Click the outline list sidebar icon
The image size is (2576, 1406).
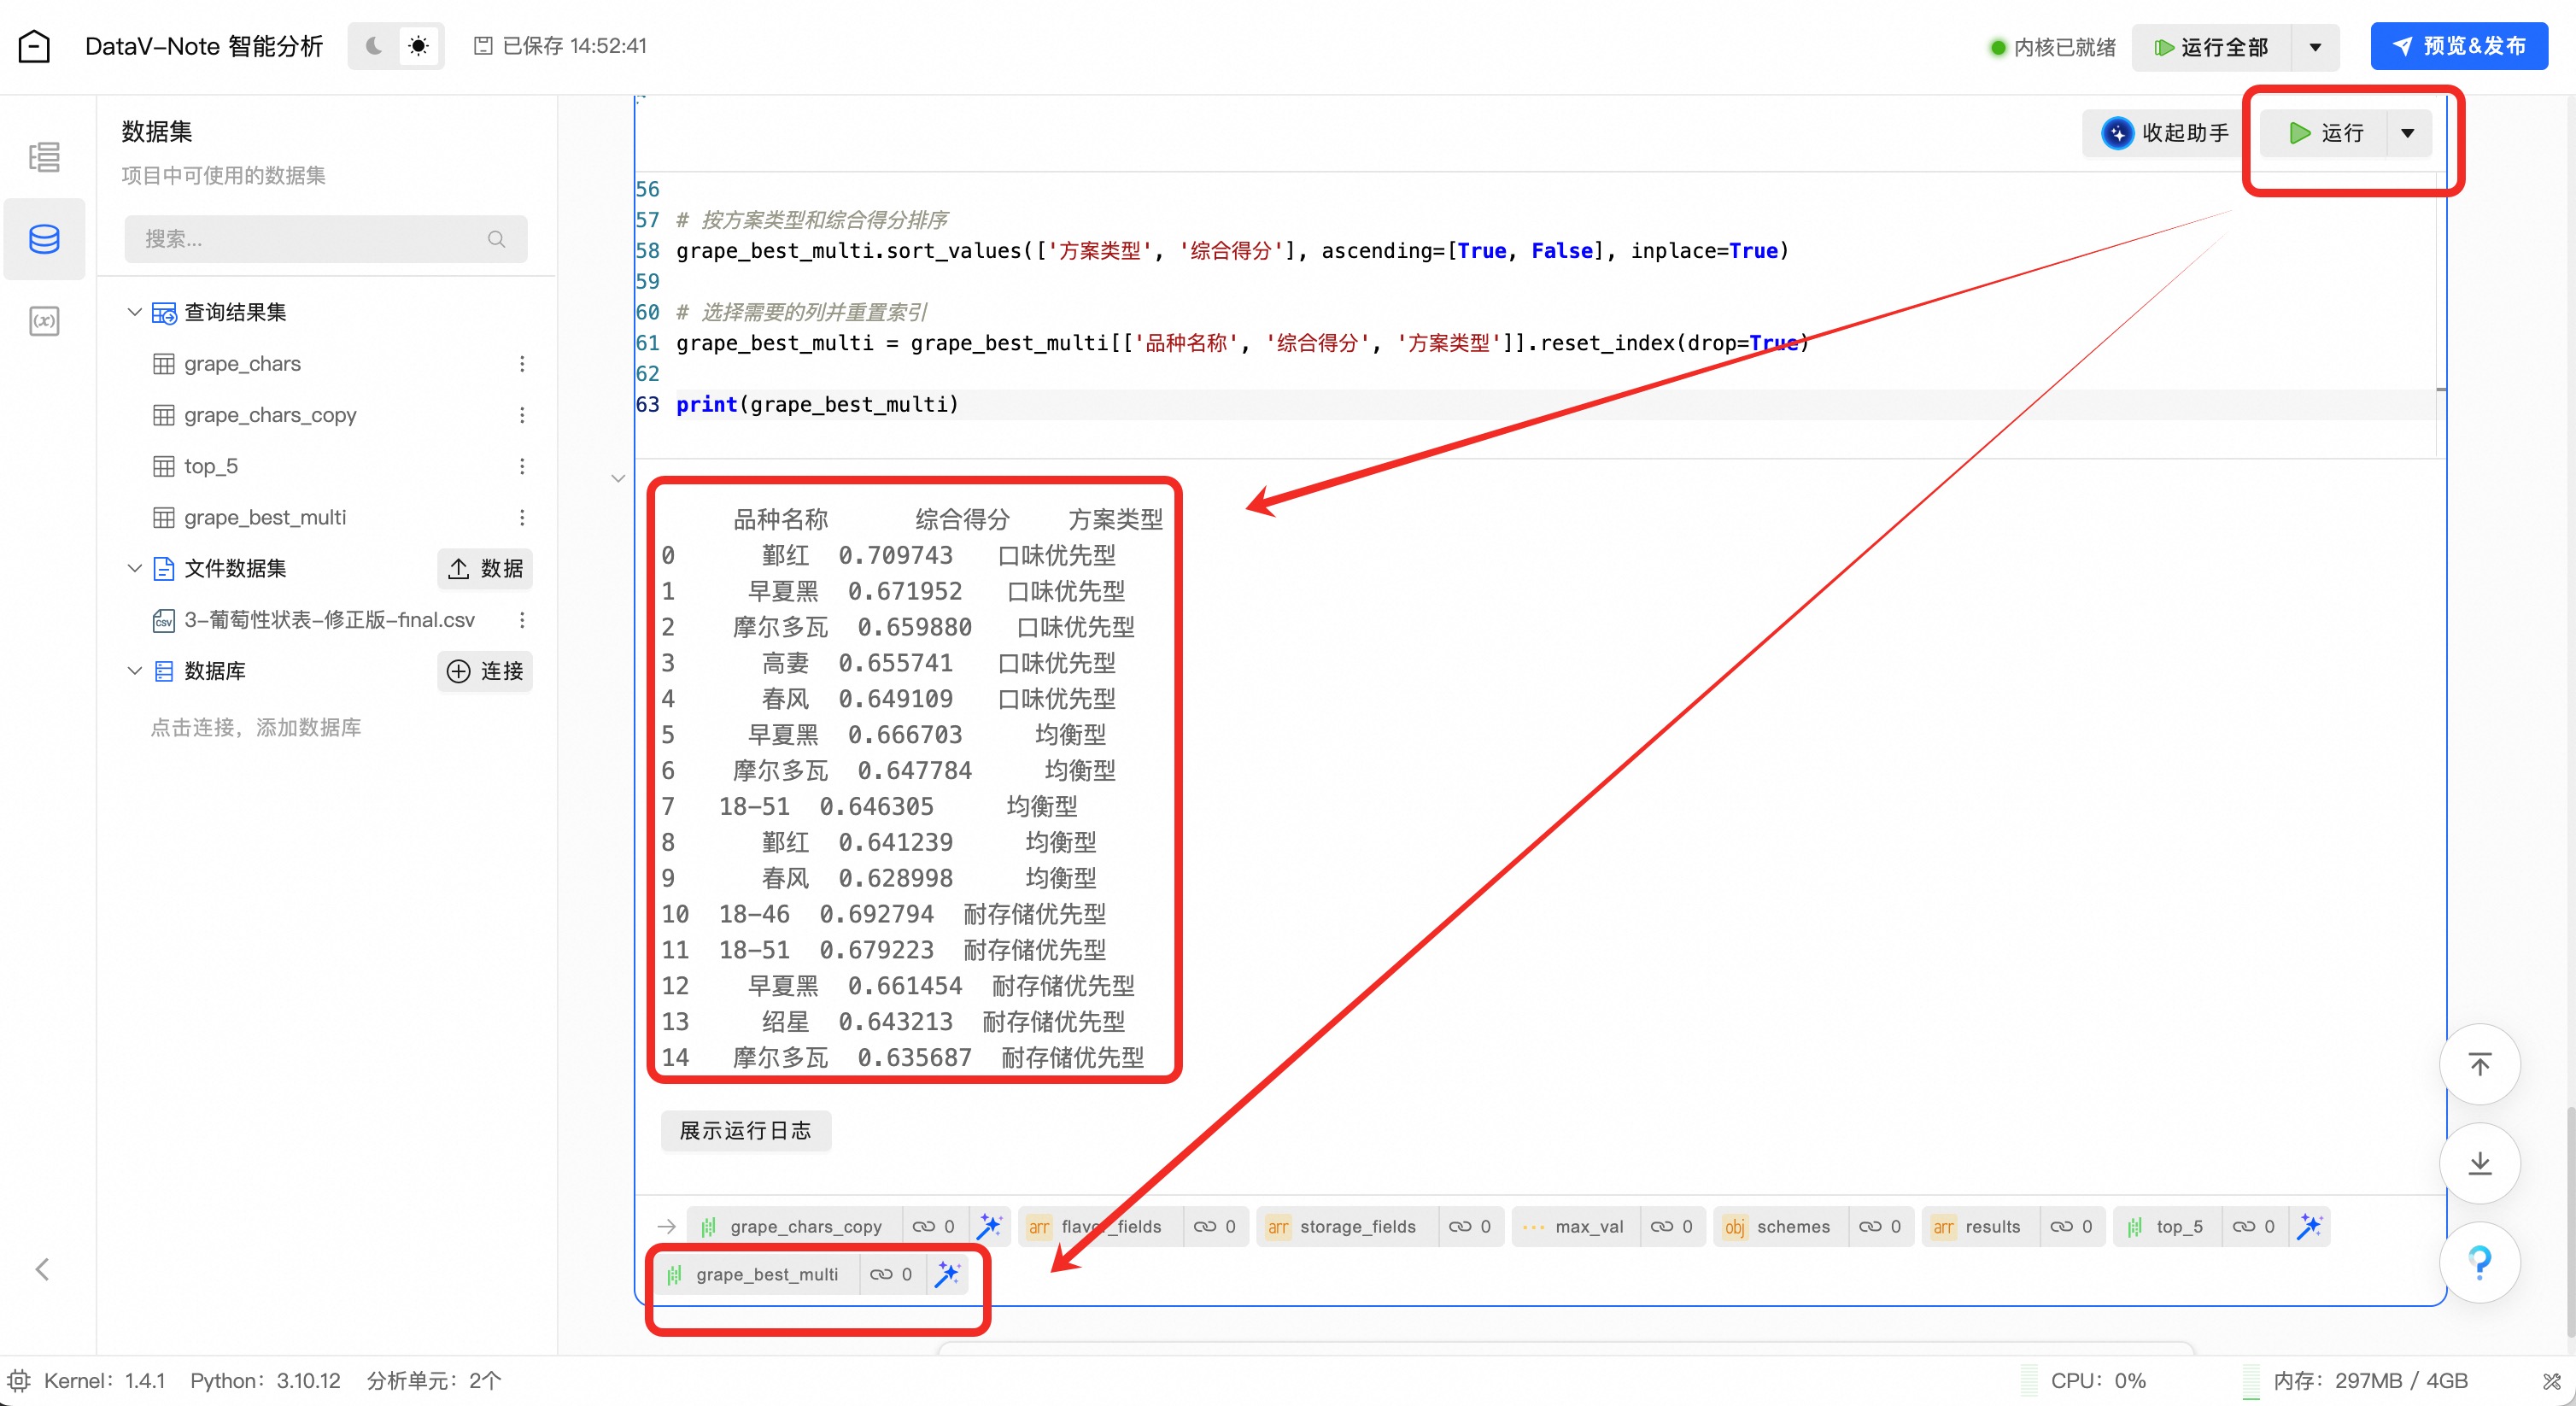tap(44, 157)
